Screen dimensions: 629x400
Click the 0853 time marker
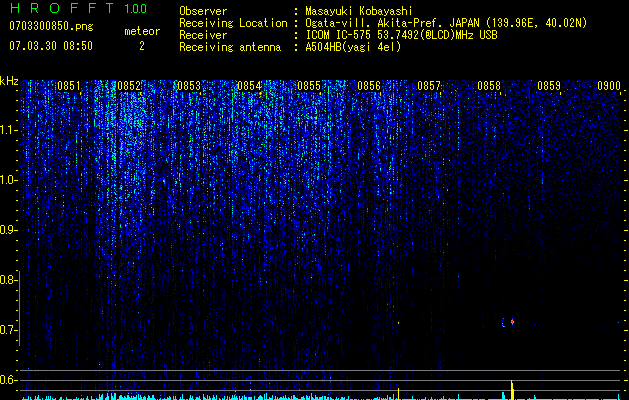tap(189, 86)
